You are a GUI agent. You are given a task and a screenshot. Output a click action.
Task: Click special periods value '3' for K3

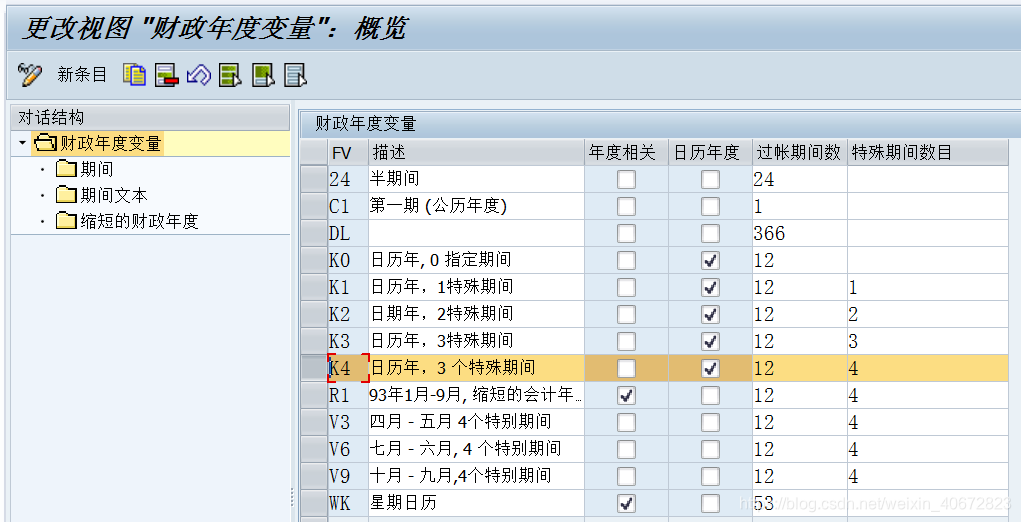pyautogui.click(x=927, y=341)
